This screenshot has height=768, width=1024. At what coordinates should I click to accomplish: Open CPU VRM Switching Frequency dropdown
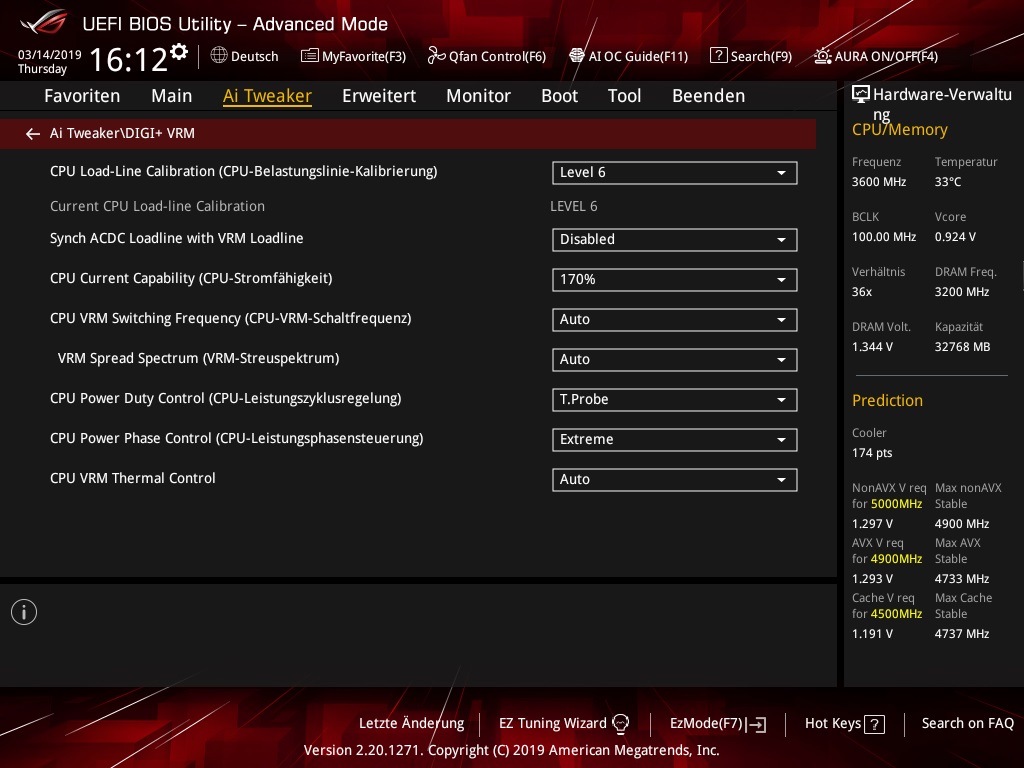[x=675, y=319]
